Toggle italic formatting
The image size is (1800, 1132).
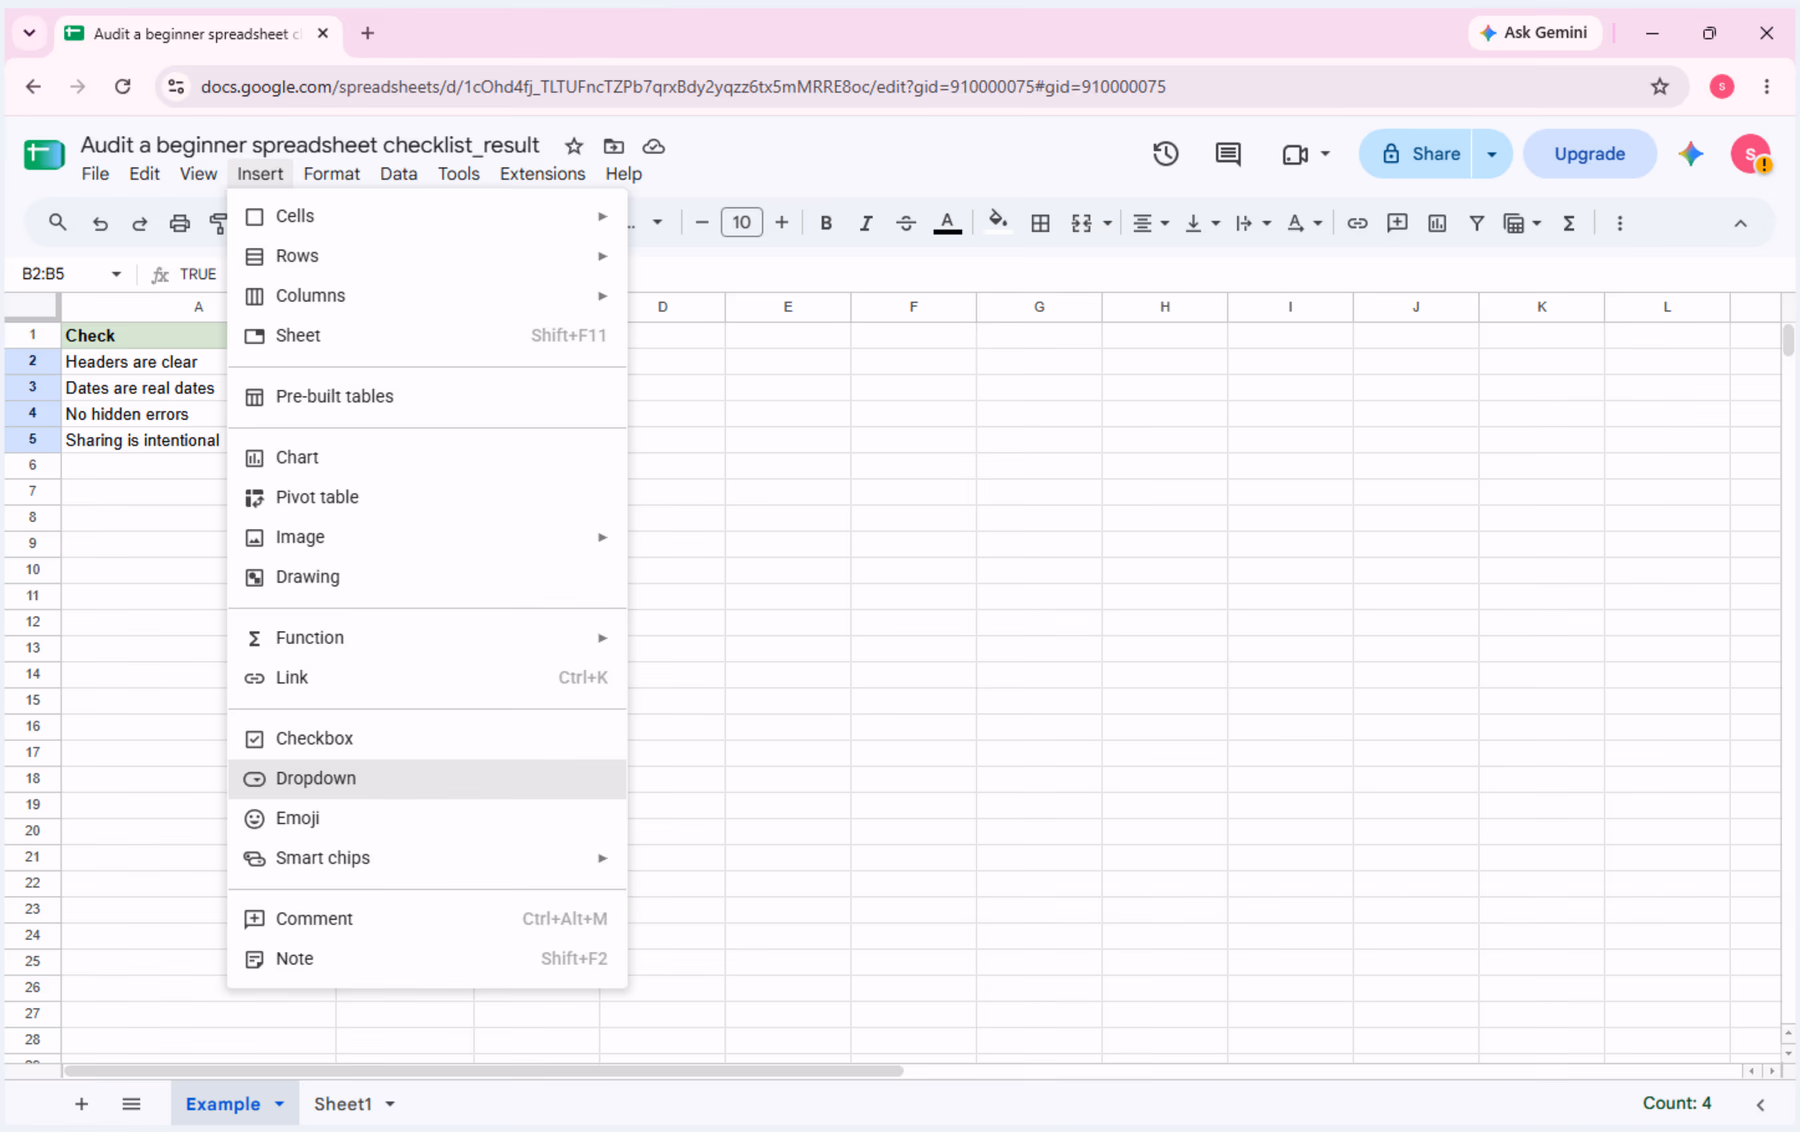pyautogui.click(x=866, y=223)
